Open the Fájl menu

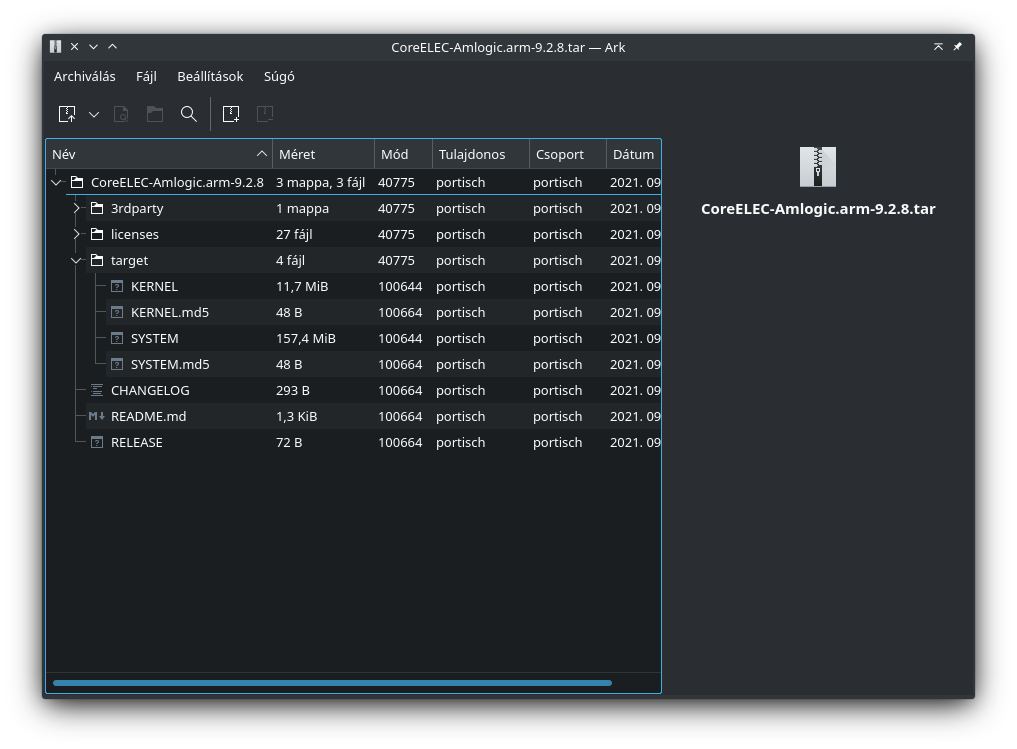coord(146,77)
